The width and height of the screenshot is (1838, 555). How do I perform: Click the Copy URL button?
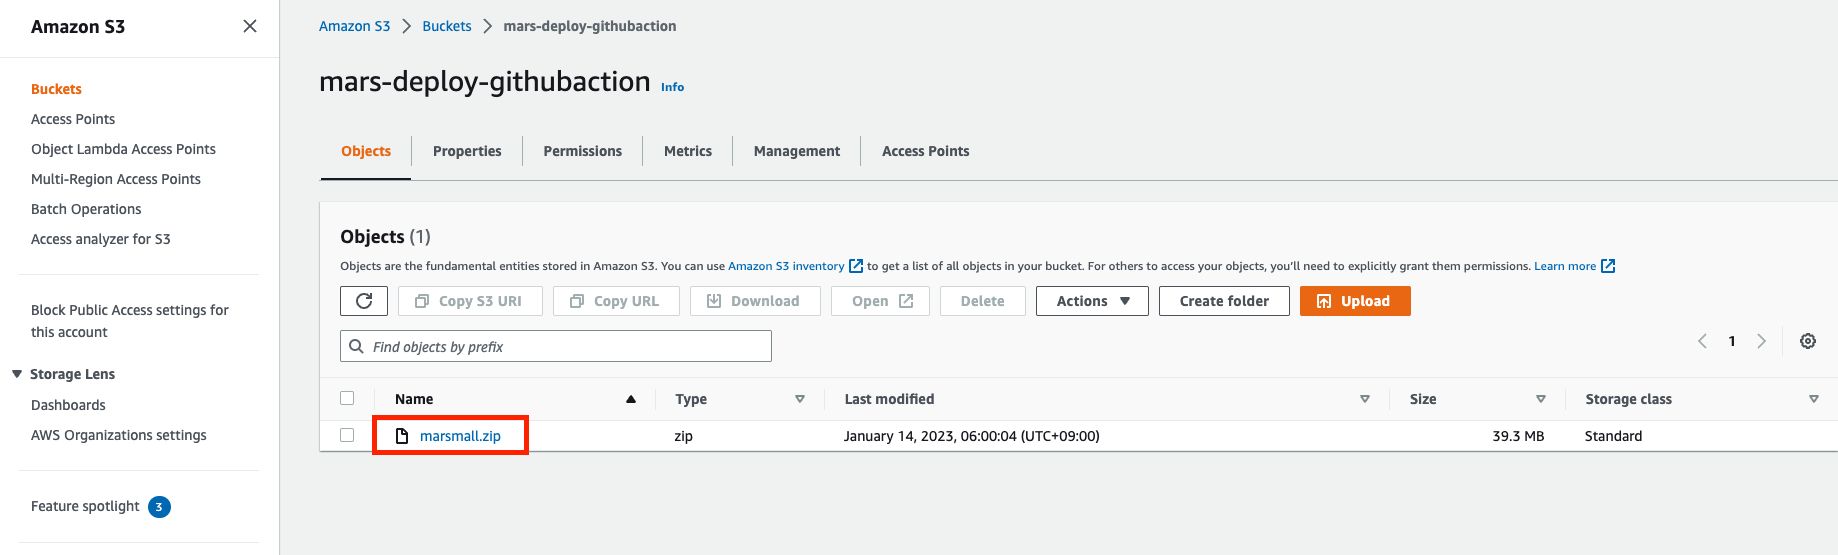(x=616, y=301)
